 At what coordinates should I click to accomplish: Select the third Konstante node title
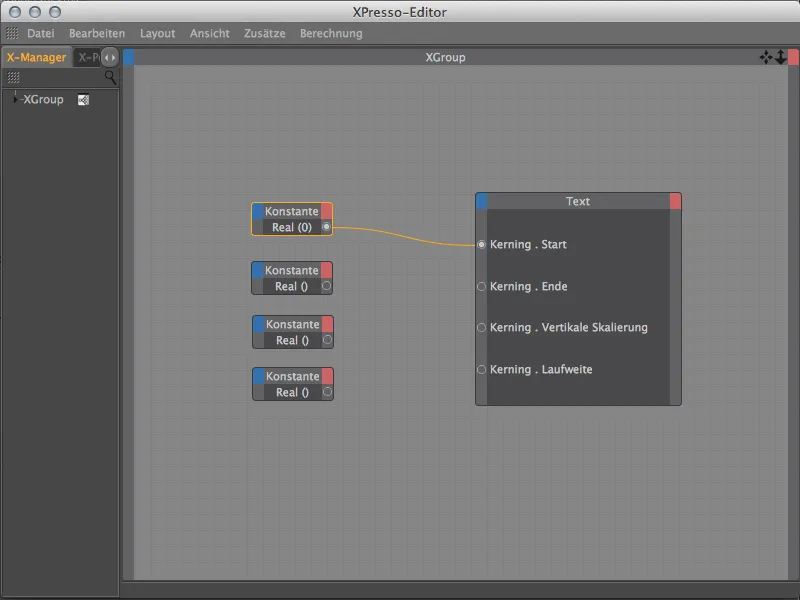[x=292, y=324]
